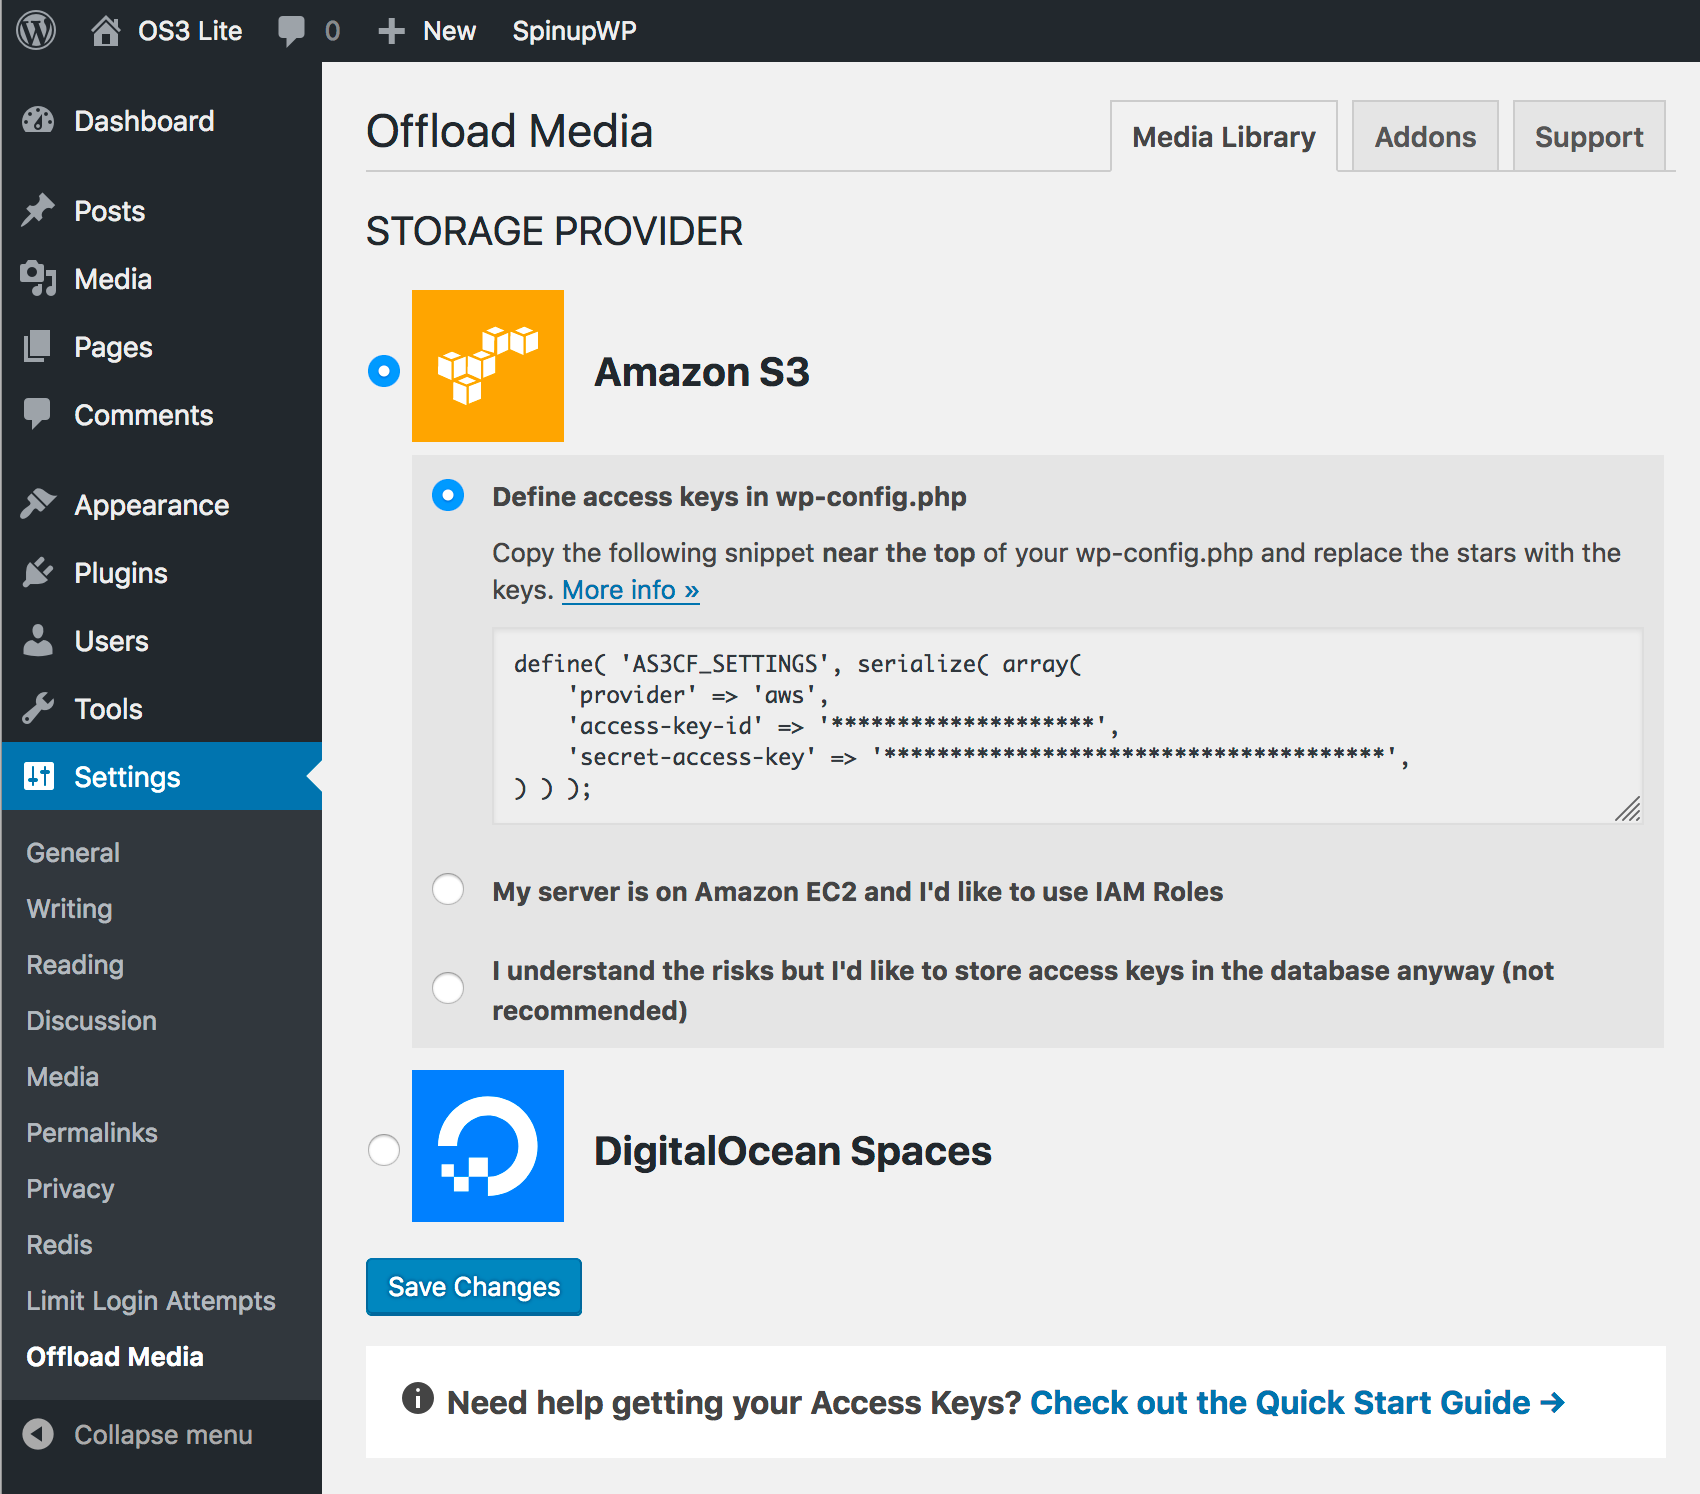
Task: Go to Permalinks settings submenu
Action: coord(92,1133)
